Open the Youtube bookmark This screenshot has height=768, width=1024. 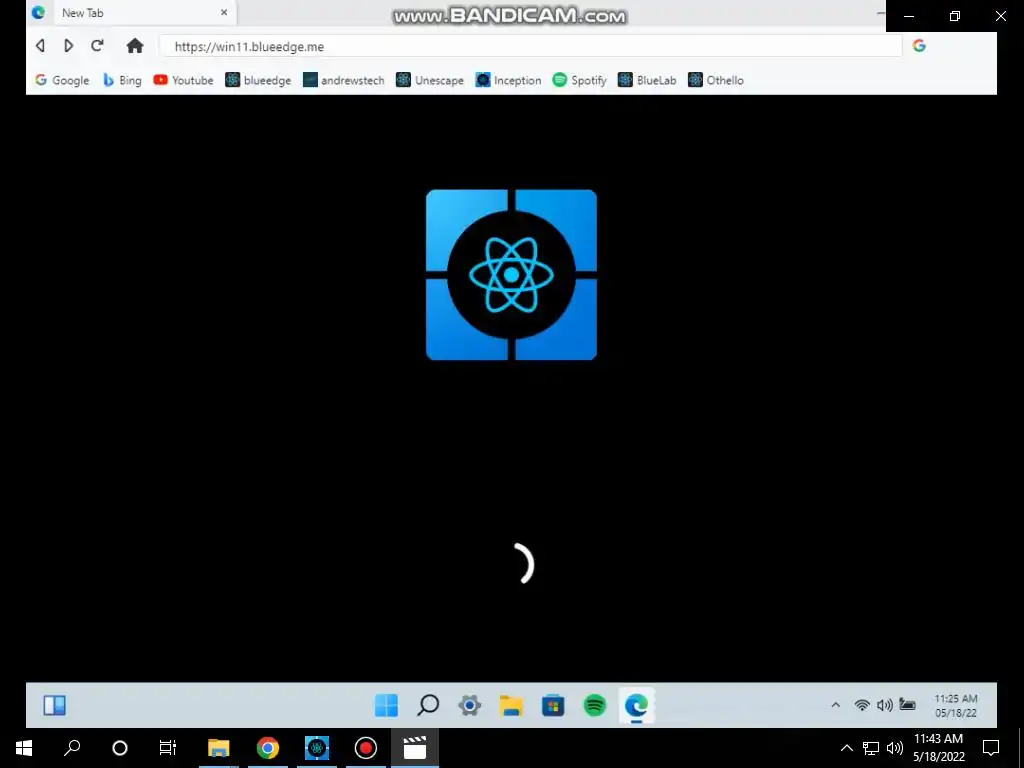(x=184, y=80)
